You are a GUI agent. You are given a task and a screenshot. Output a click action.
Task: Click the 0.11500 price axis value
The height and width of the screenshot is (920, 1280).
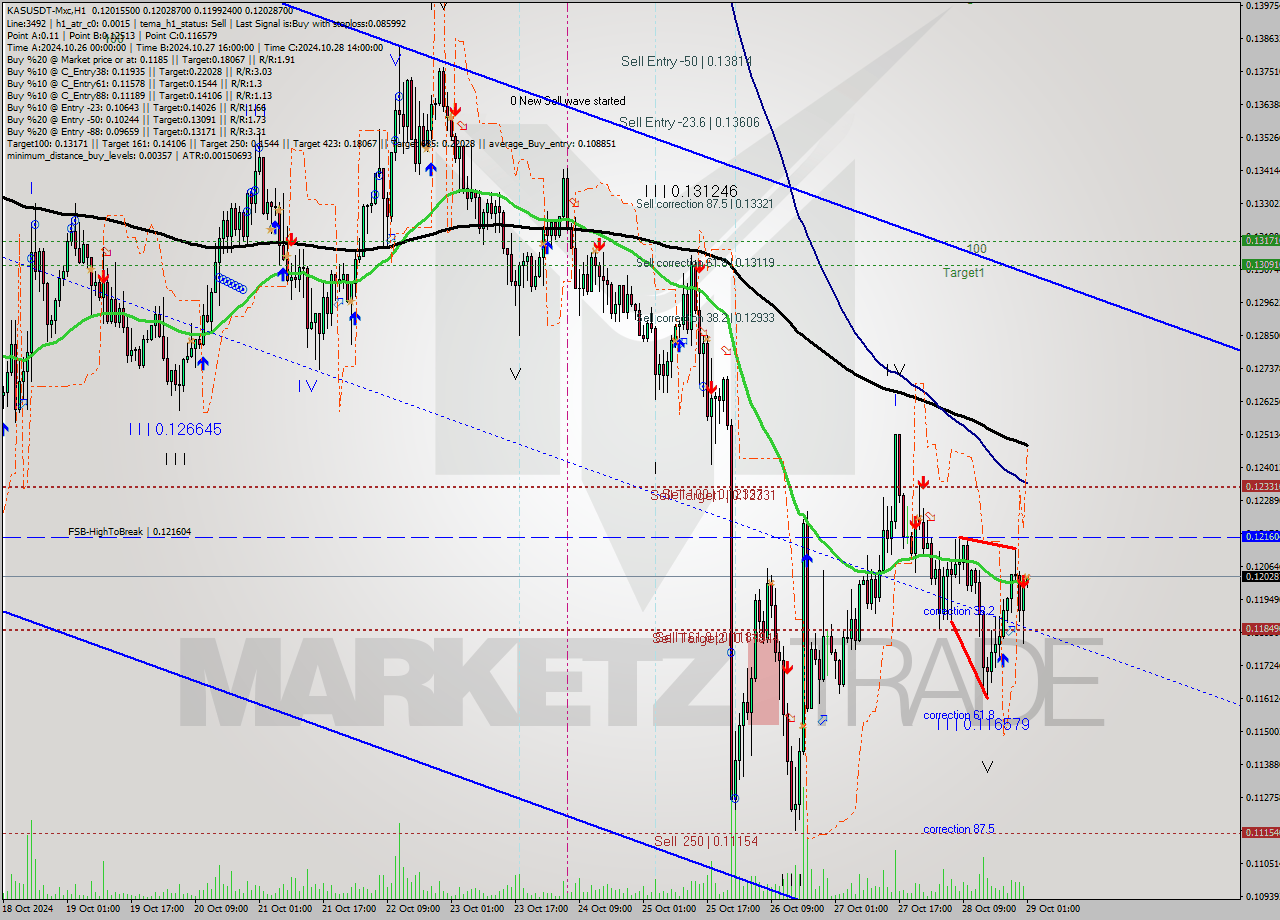point(1262,731)
